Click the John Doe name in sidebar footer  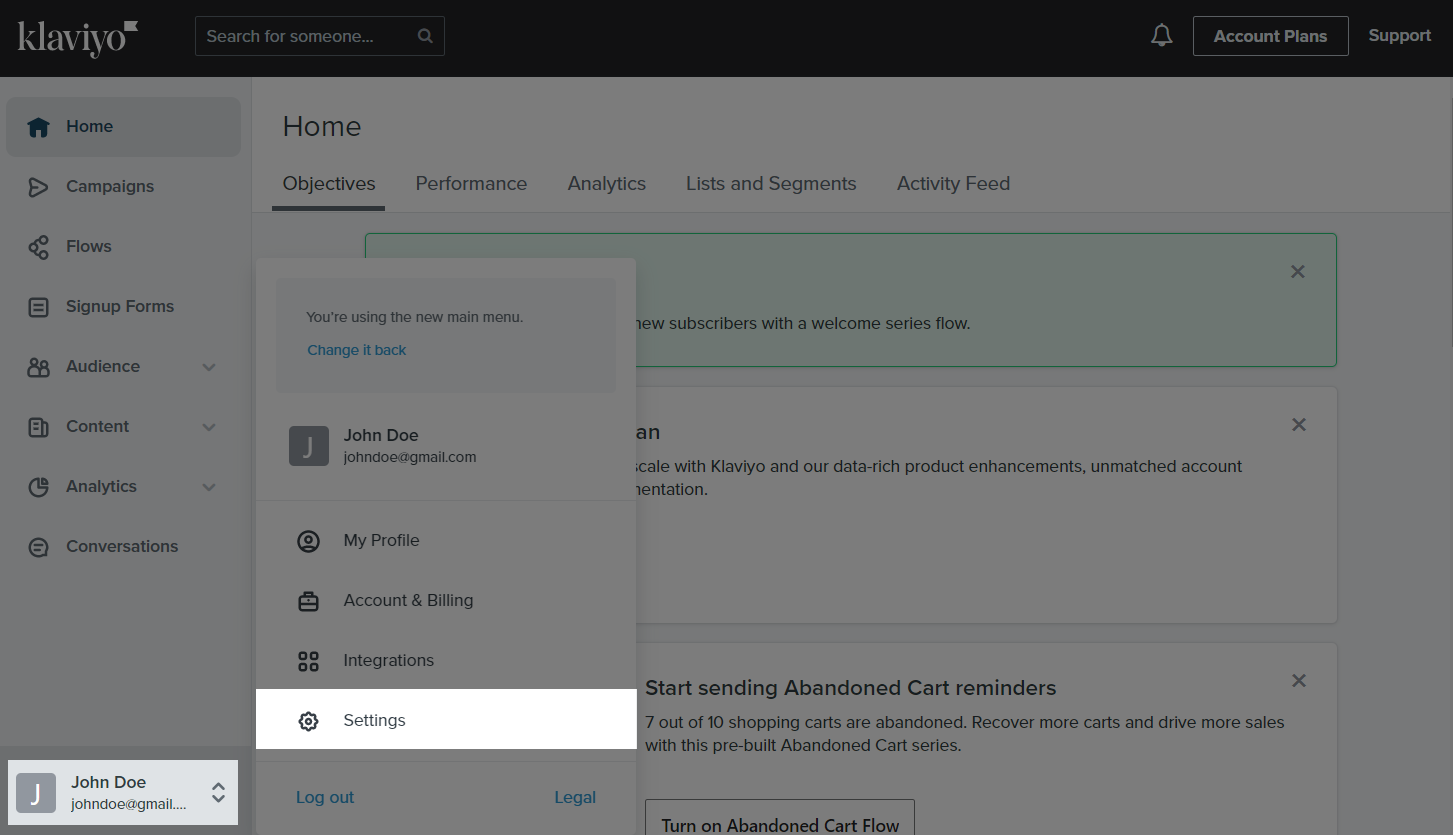[109, 782]
